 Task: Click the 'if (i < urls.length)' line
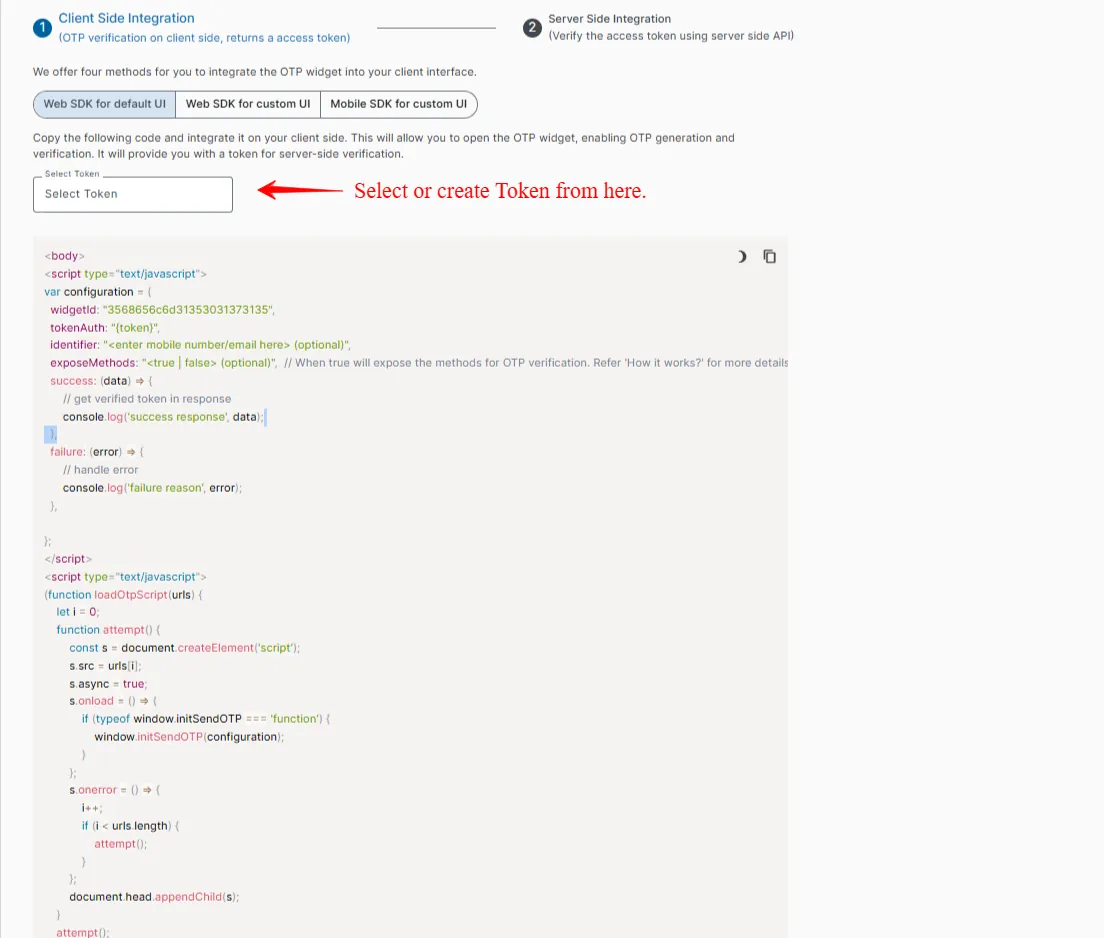(130, 826)
